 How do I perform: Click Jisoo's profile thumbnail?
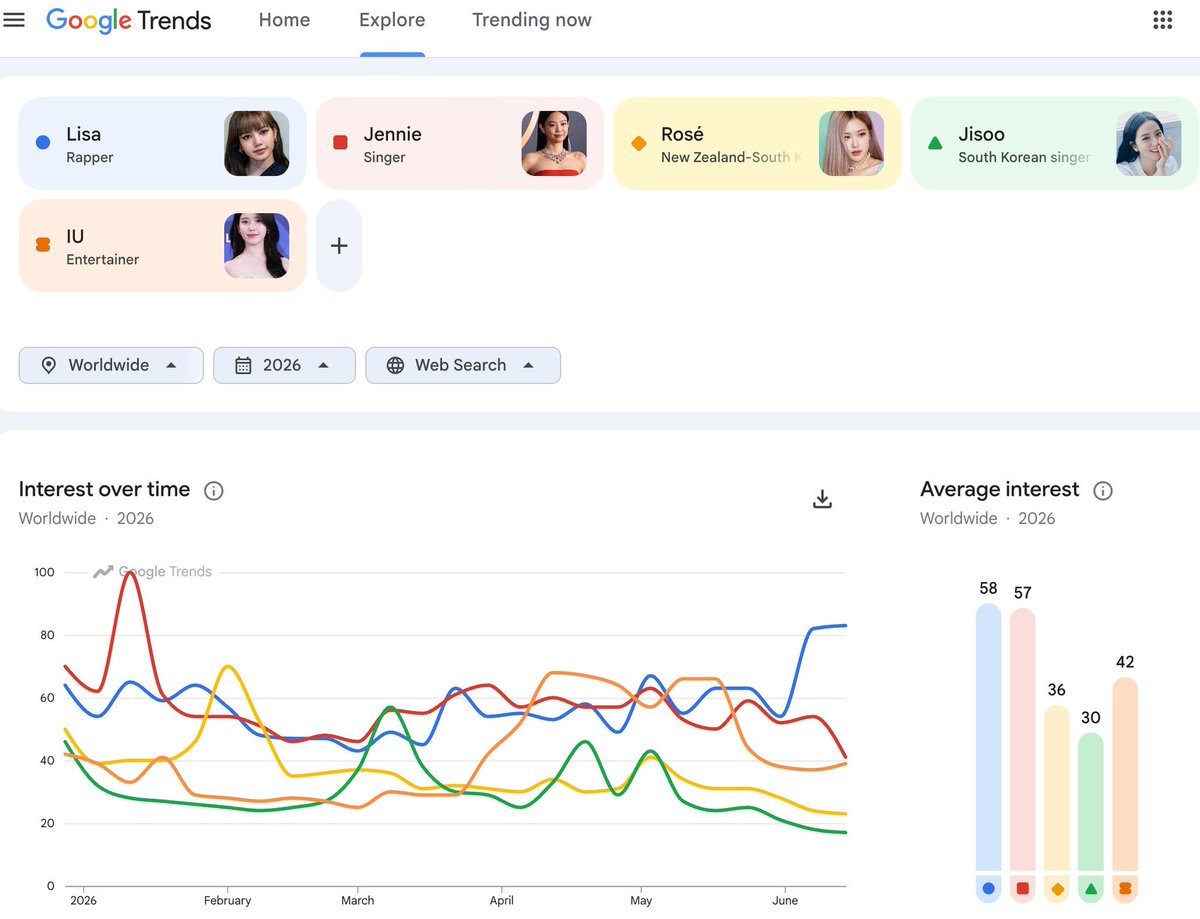[1148, 143]
